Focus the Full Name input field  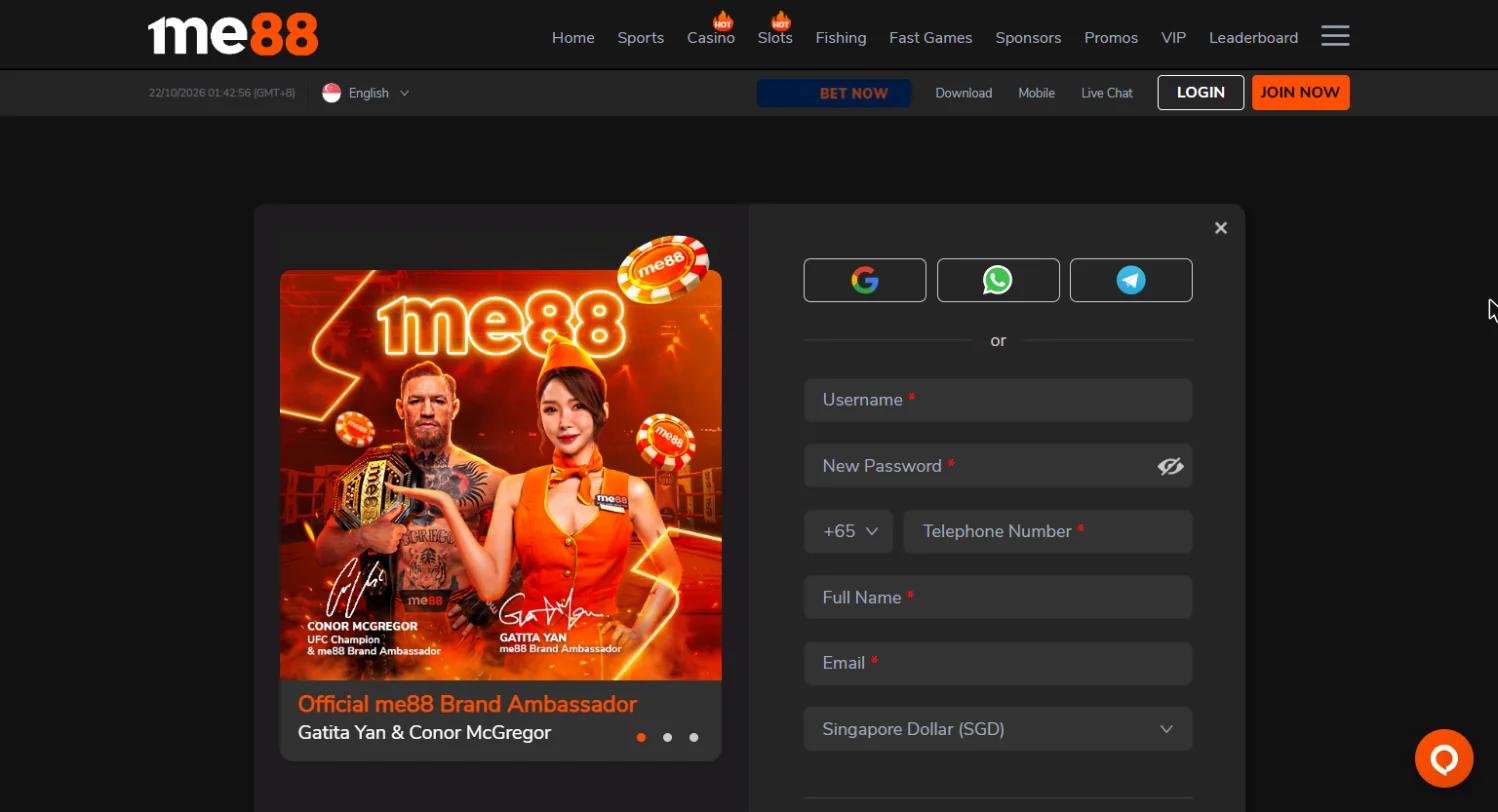(998, 597)
